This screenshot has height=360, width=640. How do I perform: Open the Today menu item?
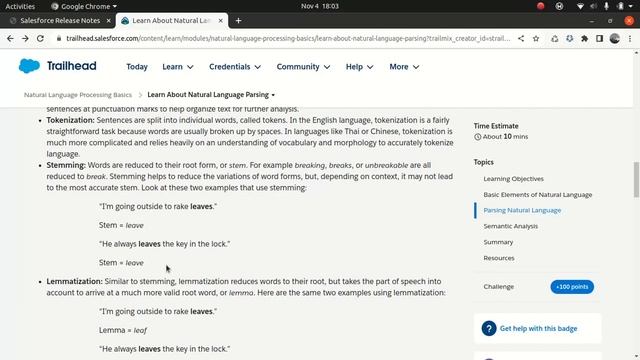pyautogui.click(x=137, y=67)
